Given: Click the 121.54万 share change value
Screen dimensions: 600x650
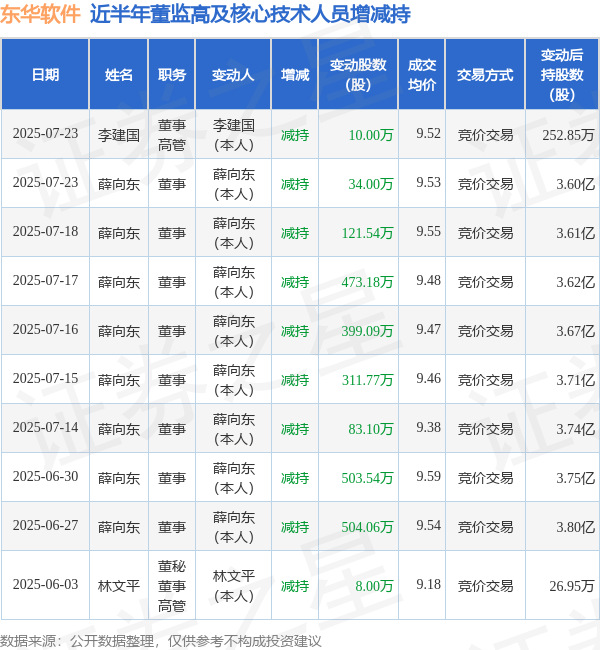Looking at the screenshot, I should [x=367, y=233].
